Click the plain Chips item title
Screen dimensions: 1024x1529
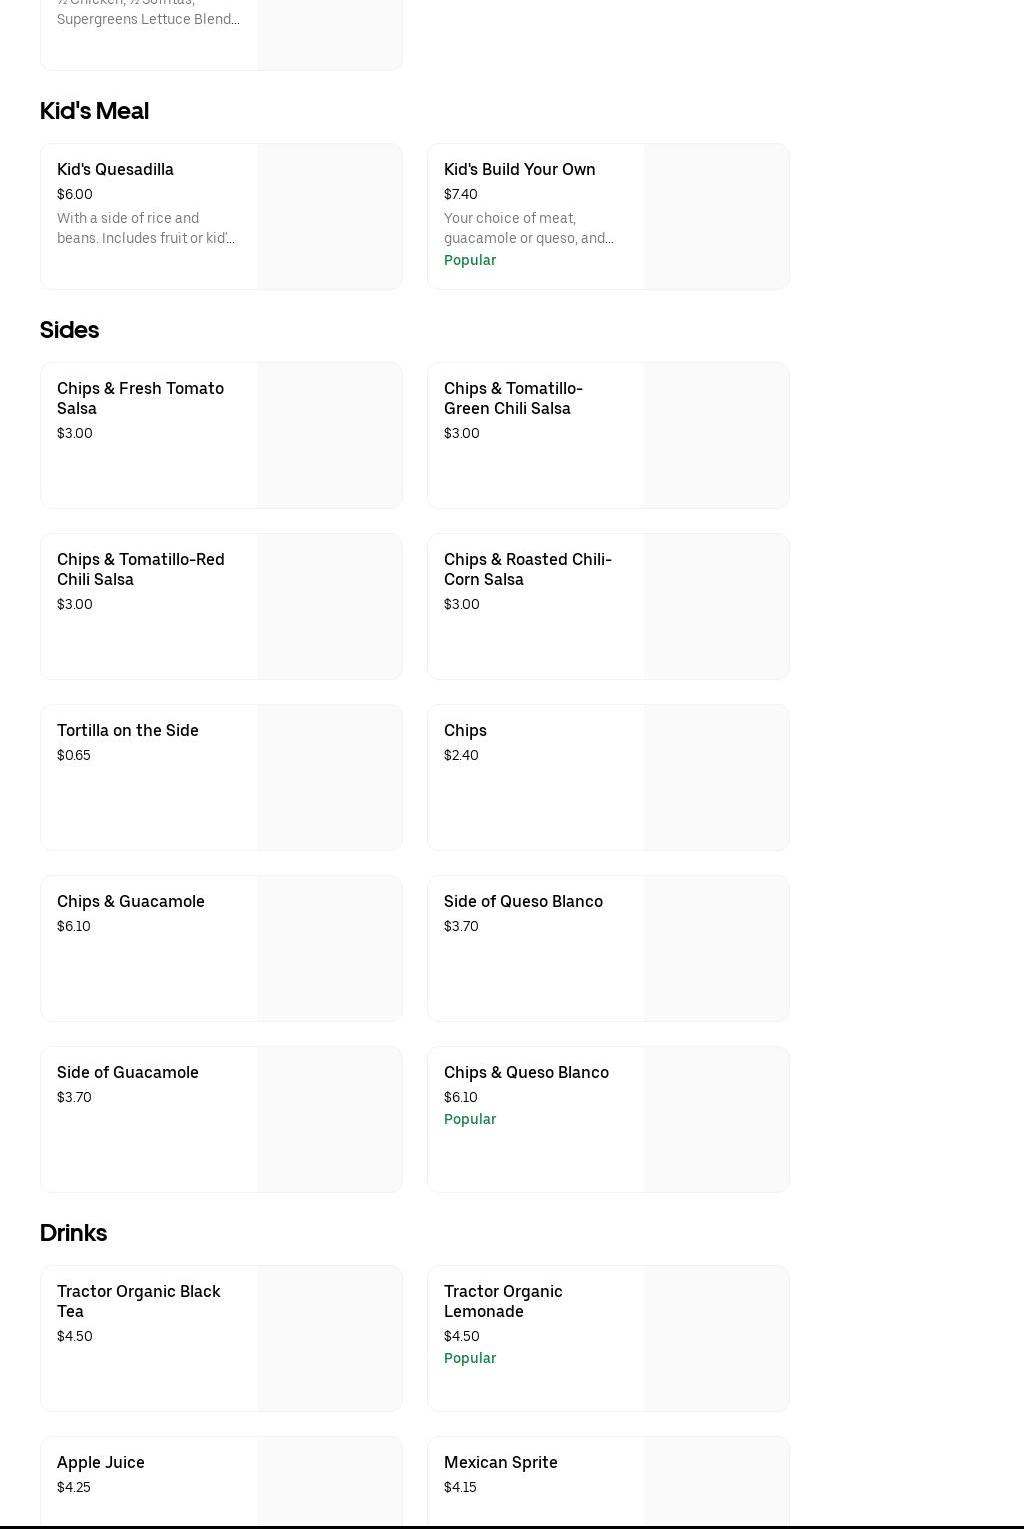[465, 731]
